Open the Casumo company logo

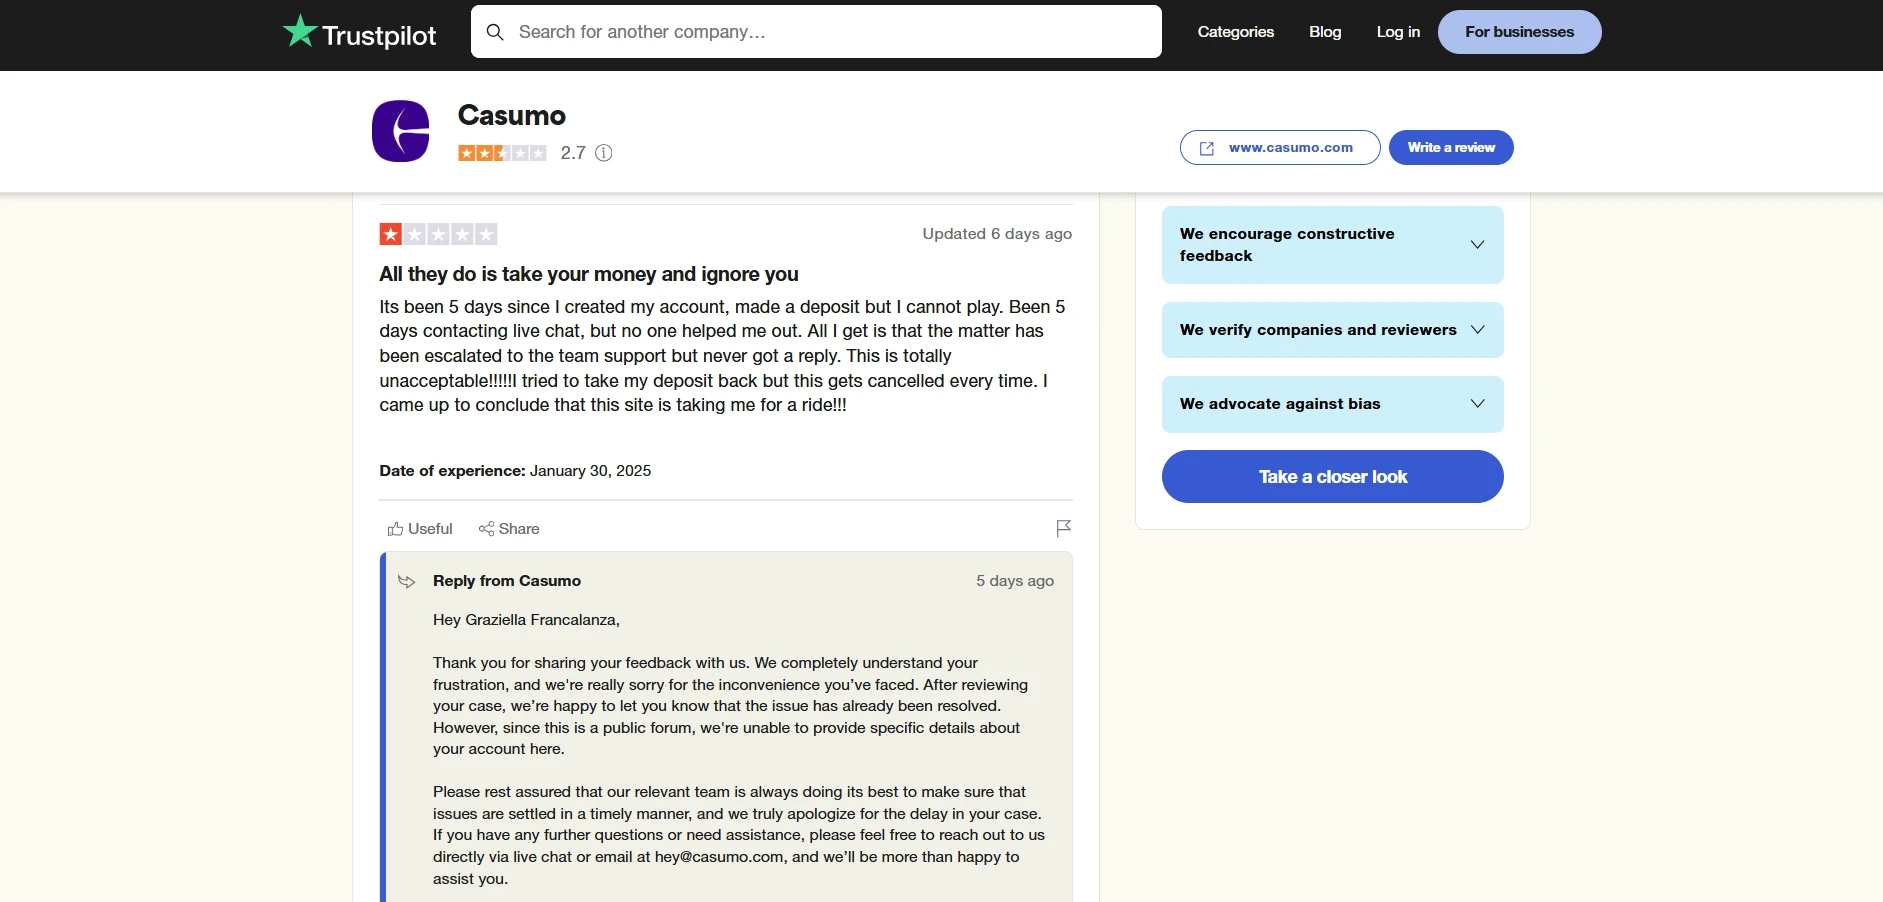[x=401, y=131]
